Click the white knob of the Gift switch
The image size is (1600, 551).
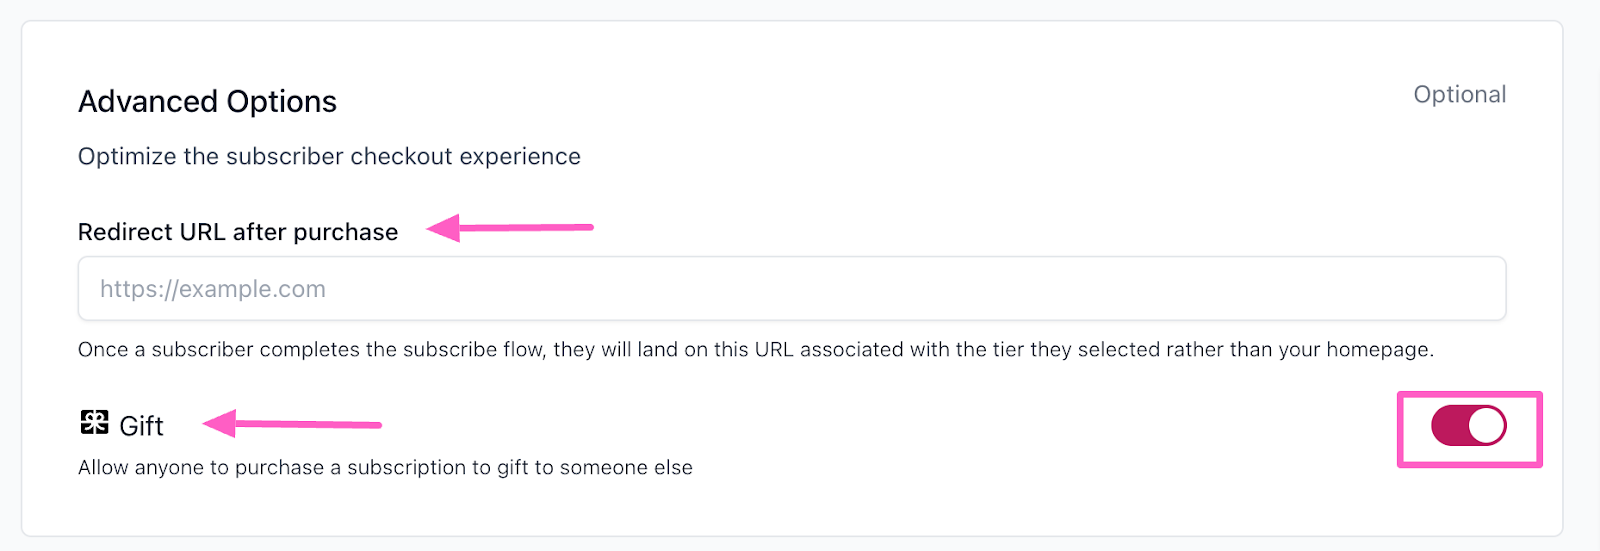pyautogui.click(x=1486, y=426)
